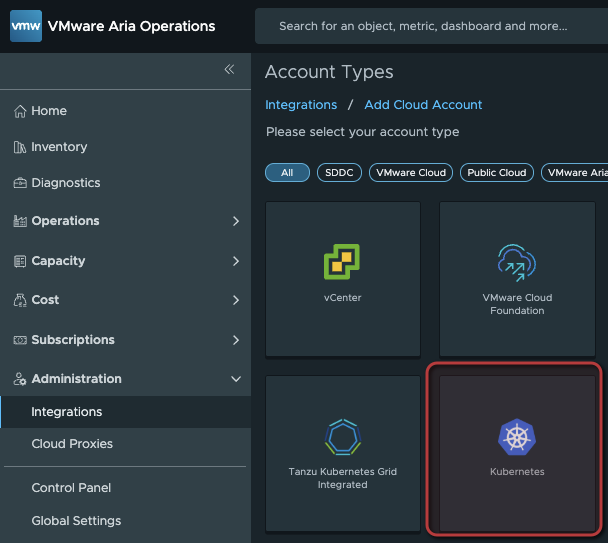
Task: Collapse the left navigation sidebar
Action: pos(229,69)
